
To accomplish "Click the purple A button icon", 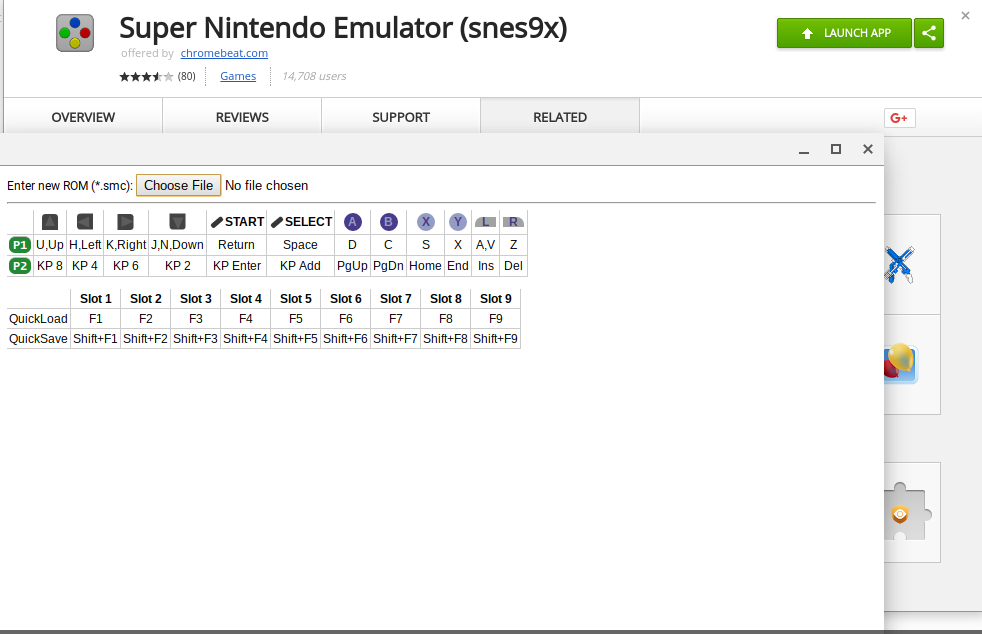I will (353, 222).
